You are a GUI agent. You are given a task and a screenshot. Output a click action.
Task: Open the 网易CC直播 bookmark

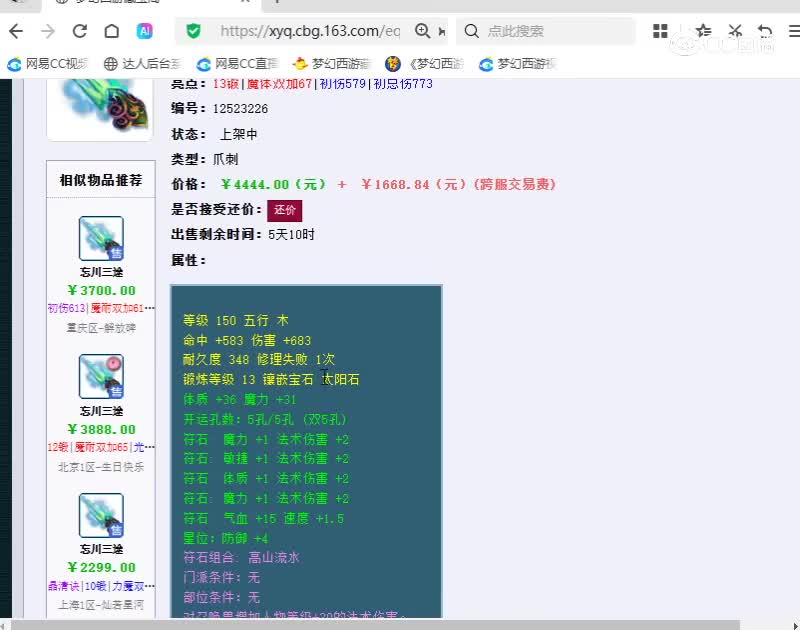[x=237, y=64]
